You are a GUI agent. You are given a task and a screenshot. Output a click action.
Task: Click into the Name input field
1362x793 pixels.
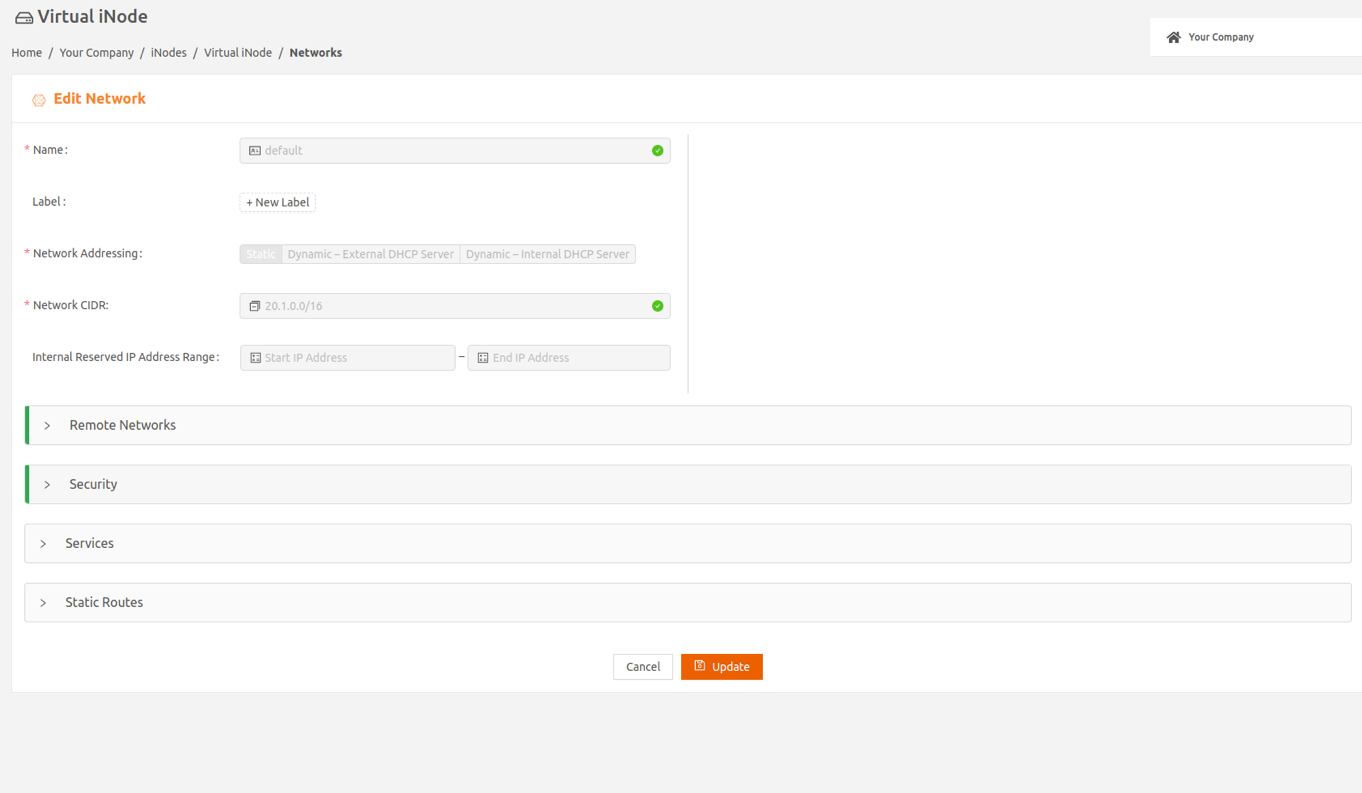click(x=455, y=151)
